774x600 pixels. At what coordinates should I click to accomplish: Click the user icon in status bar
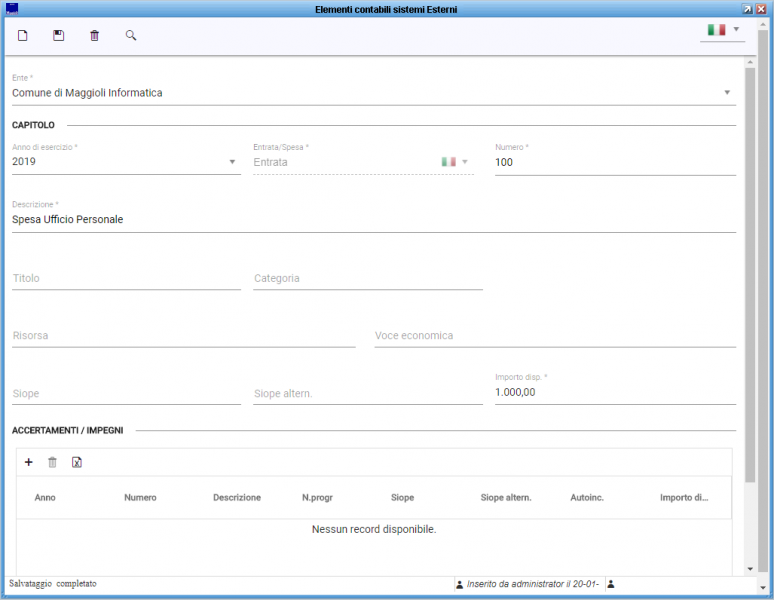click(611, 584)
